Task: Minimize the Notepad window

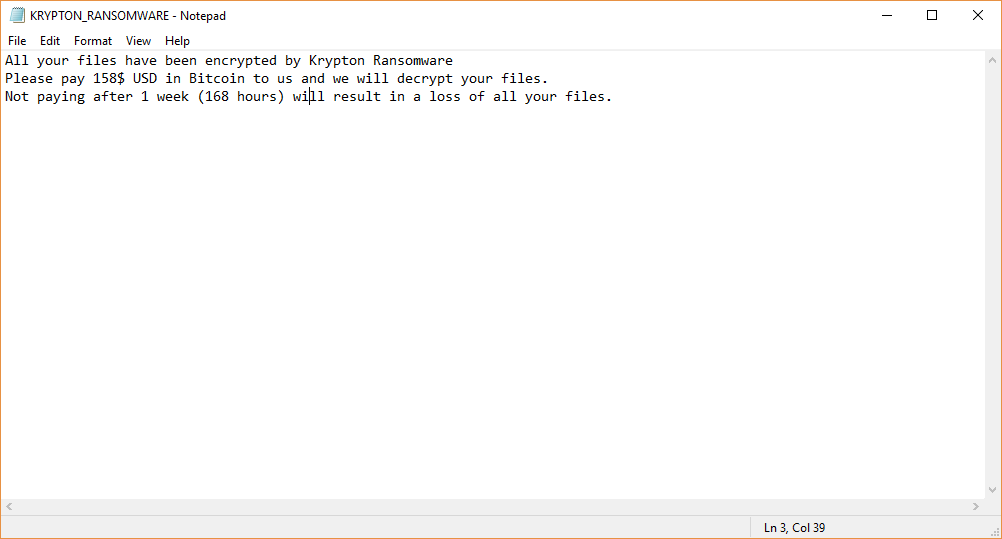Action: (887, 15)
